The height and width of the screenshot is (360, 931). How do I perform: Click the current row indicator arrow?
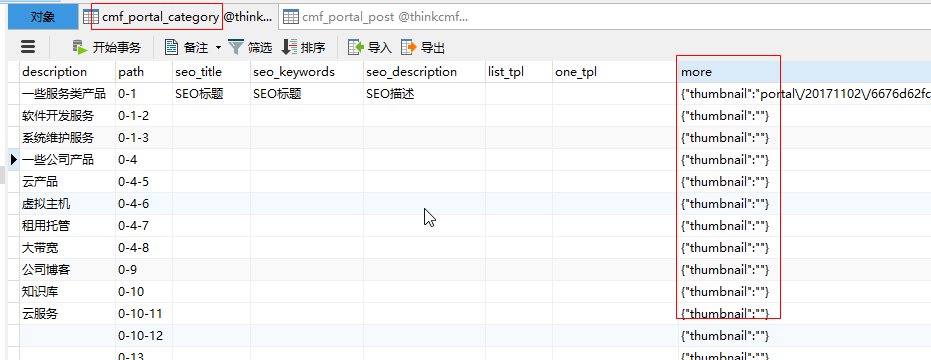[14, 159]
